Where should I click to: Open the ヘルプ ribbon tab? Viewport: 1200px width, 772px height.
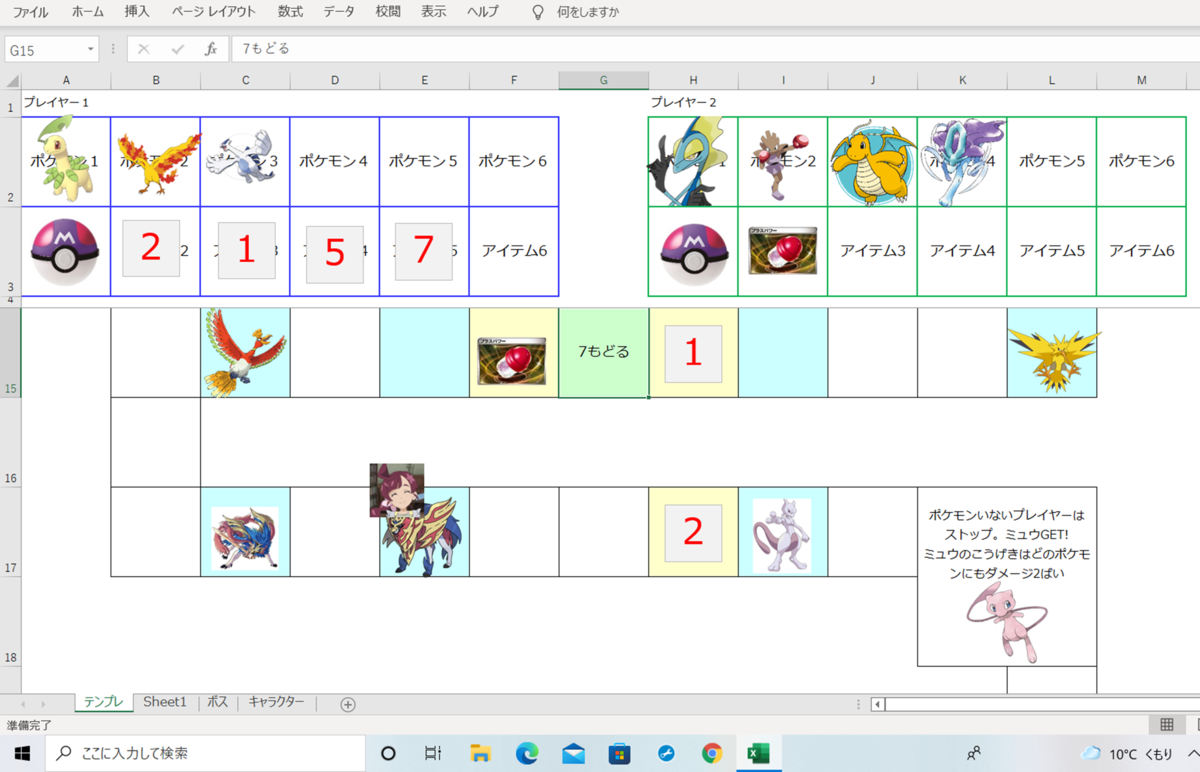483,12
